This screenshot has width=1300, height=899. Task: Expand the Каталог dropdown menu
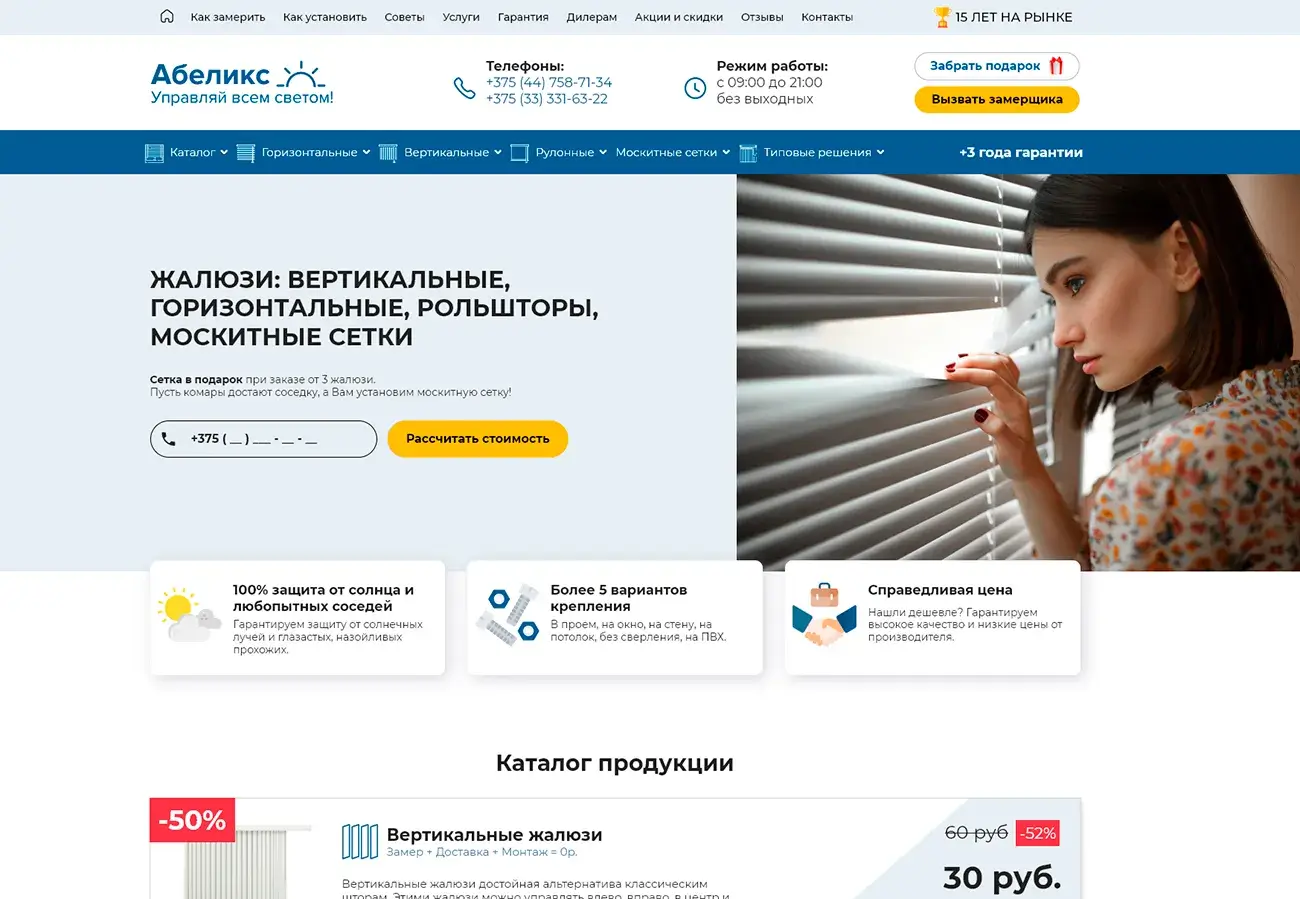coord(224,152)
